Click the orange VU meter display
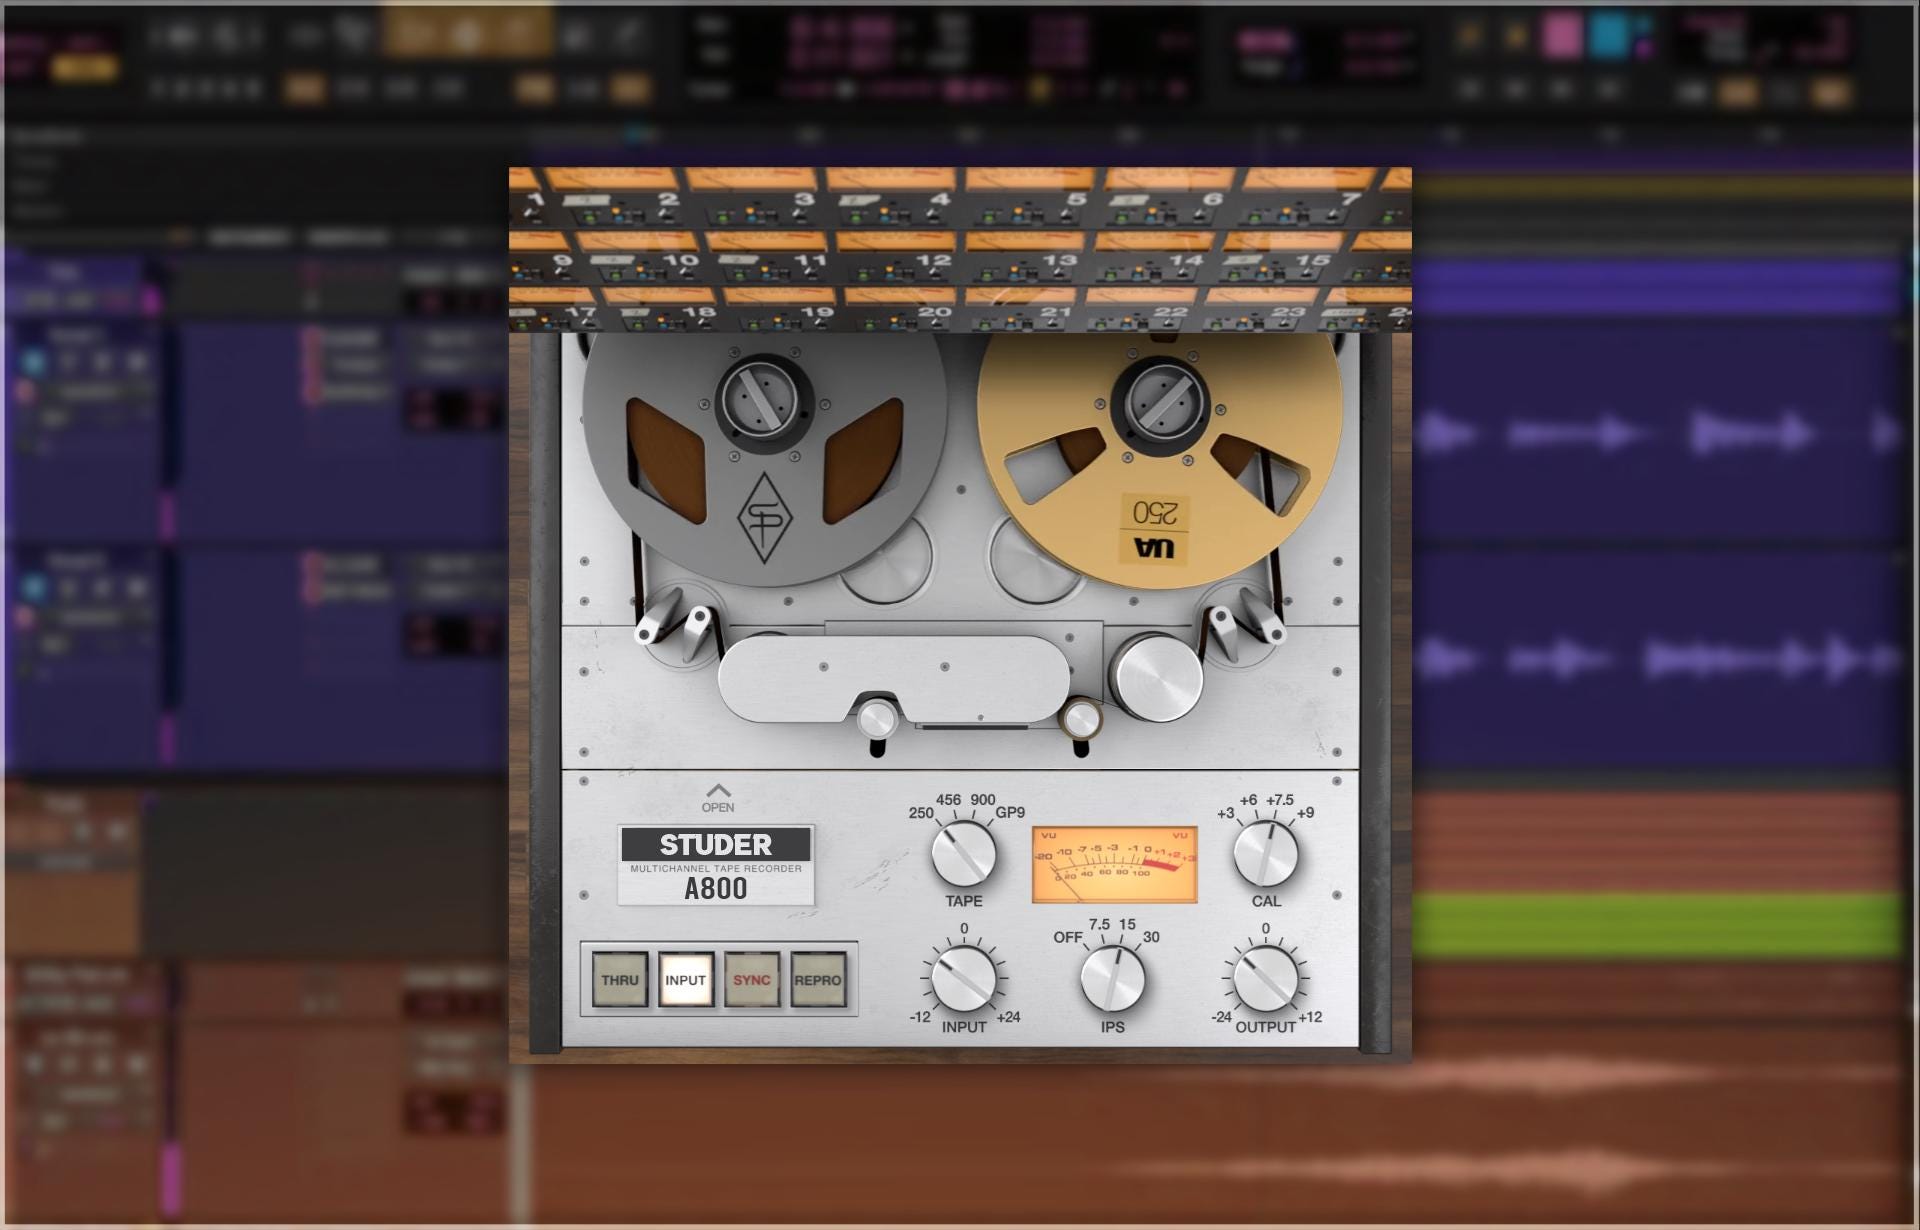Screen dimensions: 1920x1230 (1114, 865)
